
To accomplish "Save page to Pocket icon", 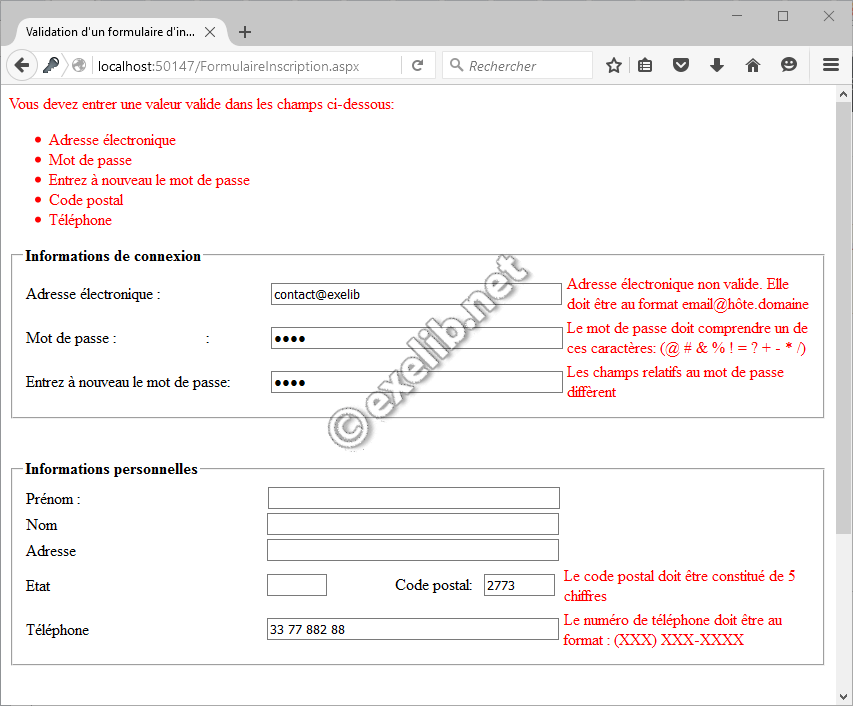I will [681, 65].
